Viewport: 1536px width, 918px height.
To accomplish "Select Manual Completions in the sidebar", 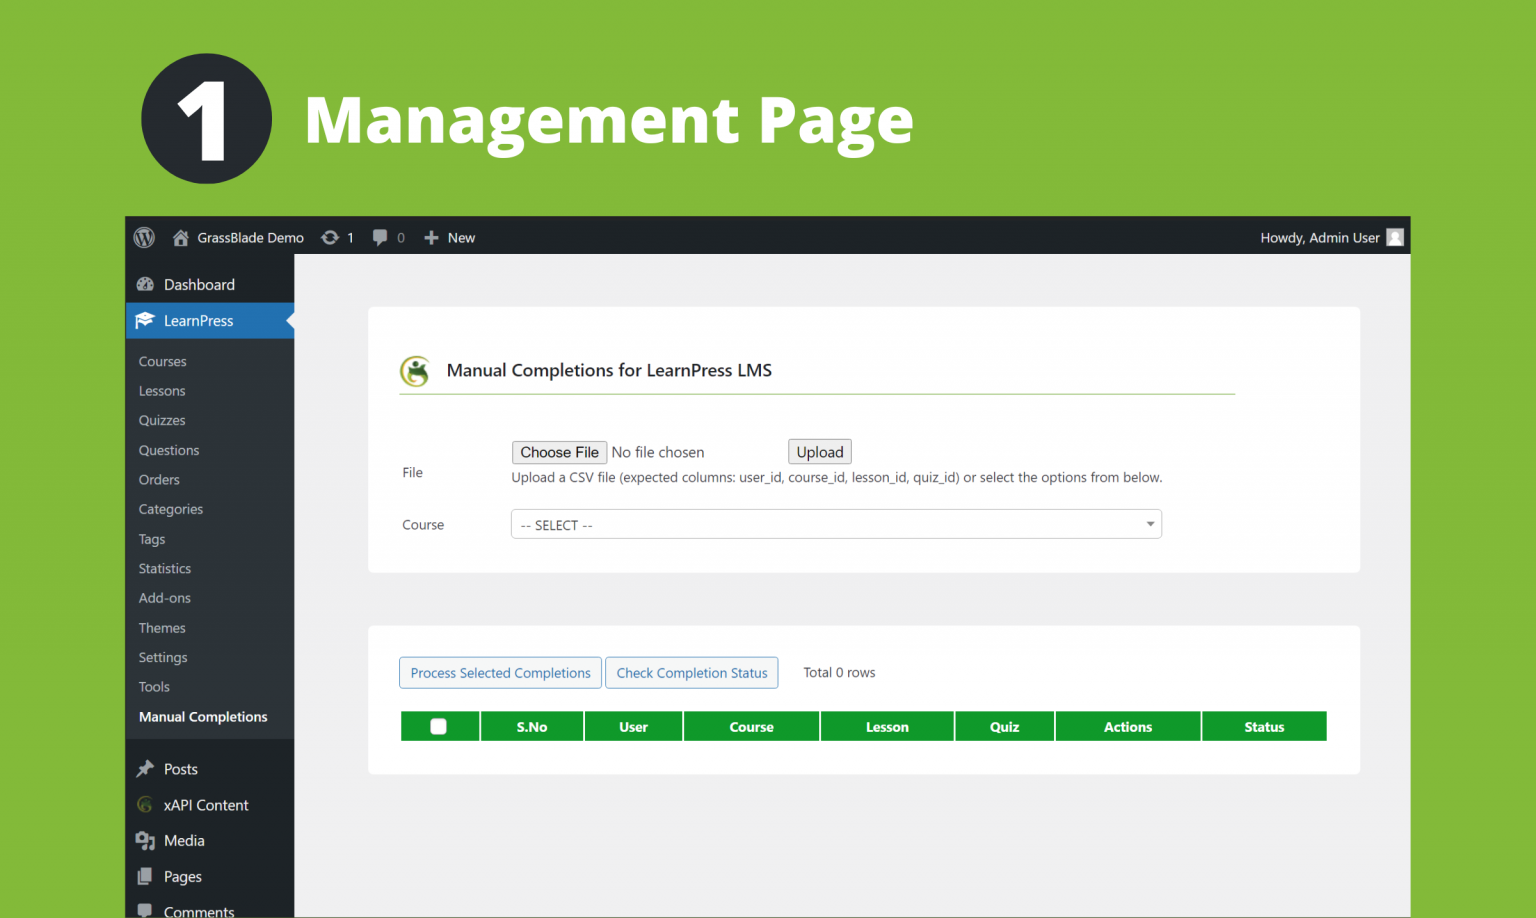I will (x=202, y=717).
